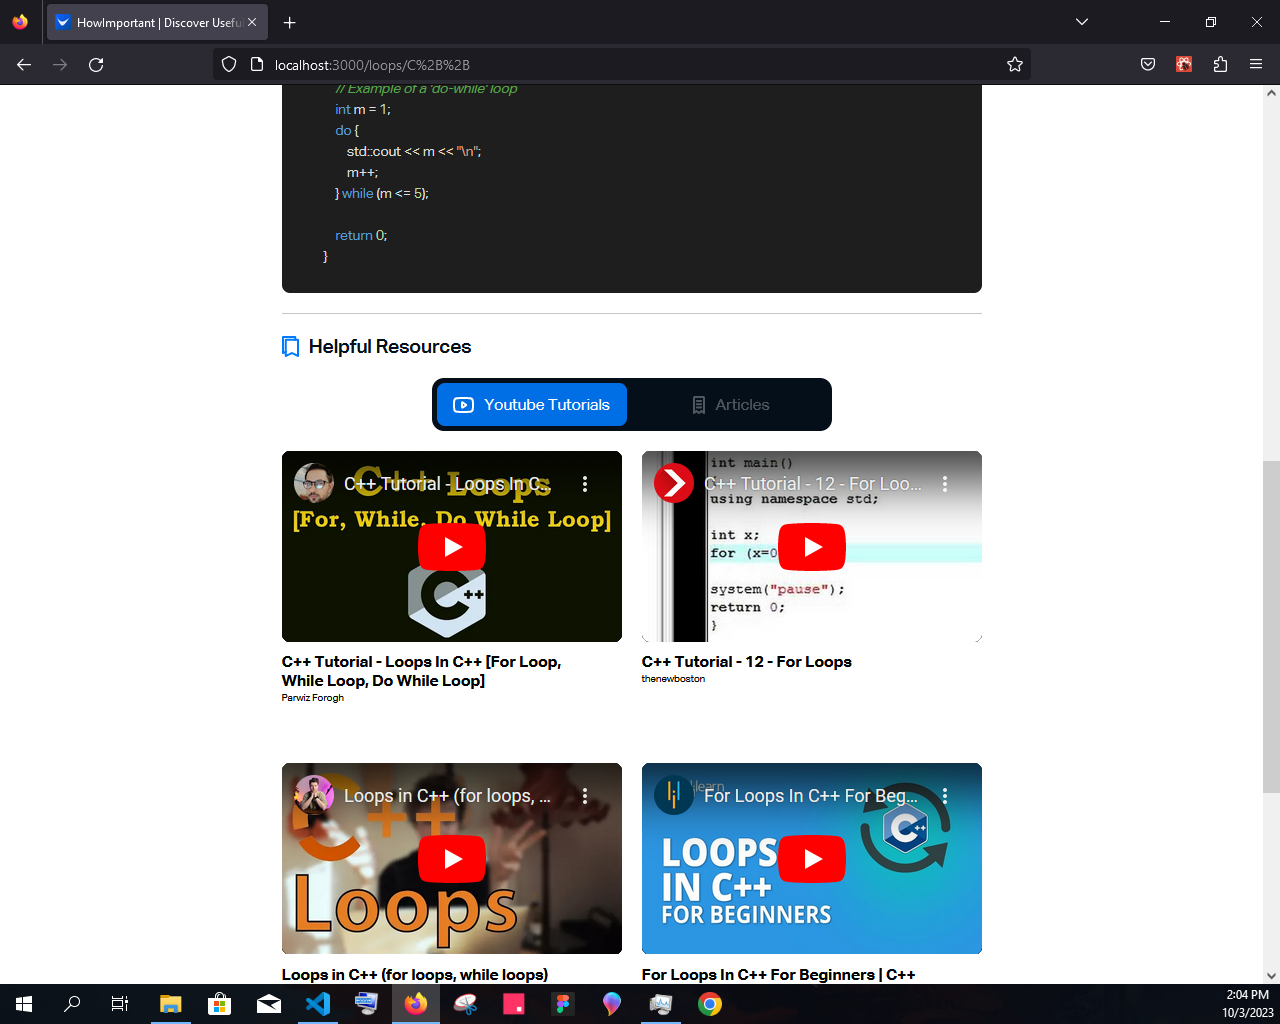Open Task View in the taskbar
The height and width of the screenshot is (1024, 1280).
(120, 1004)
